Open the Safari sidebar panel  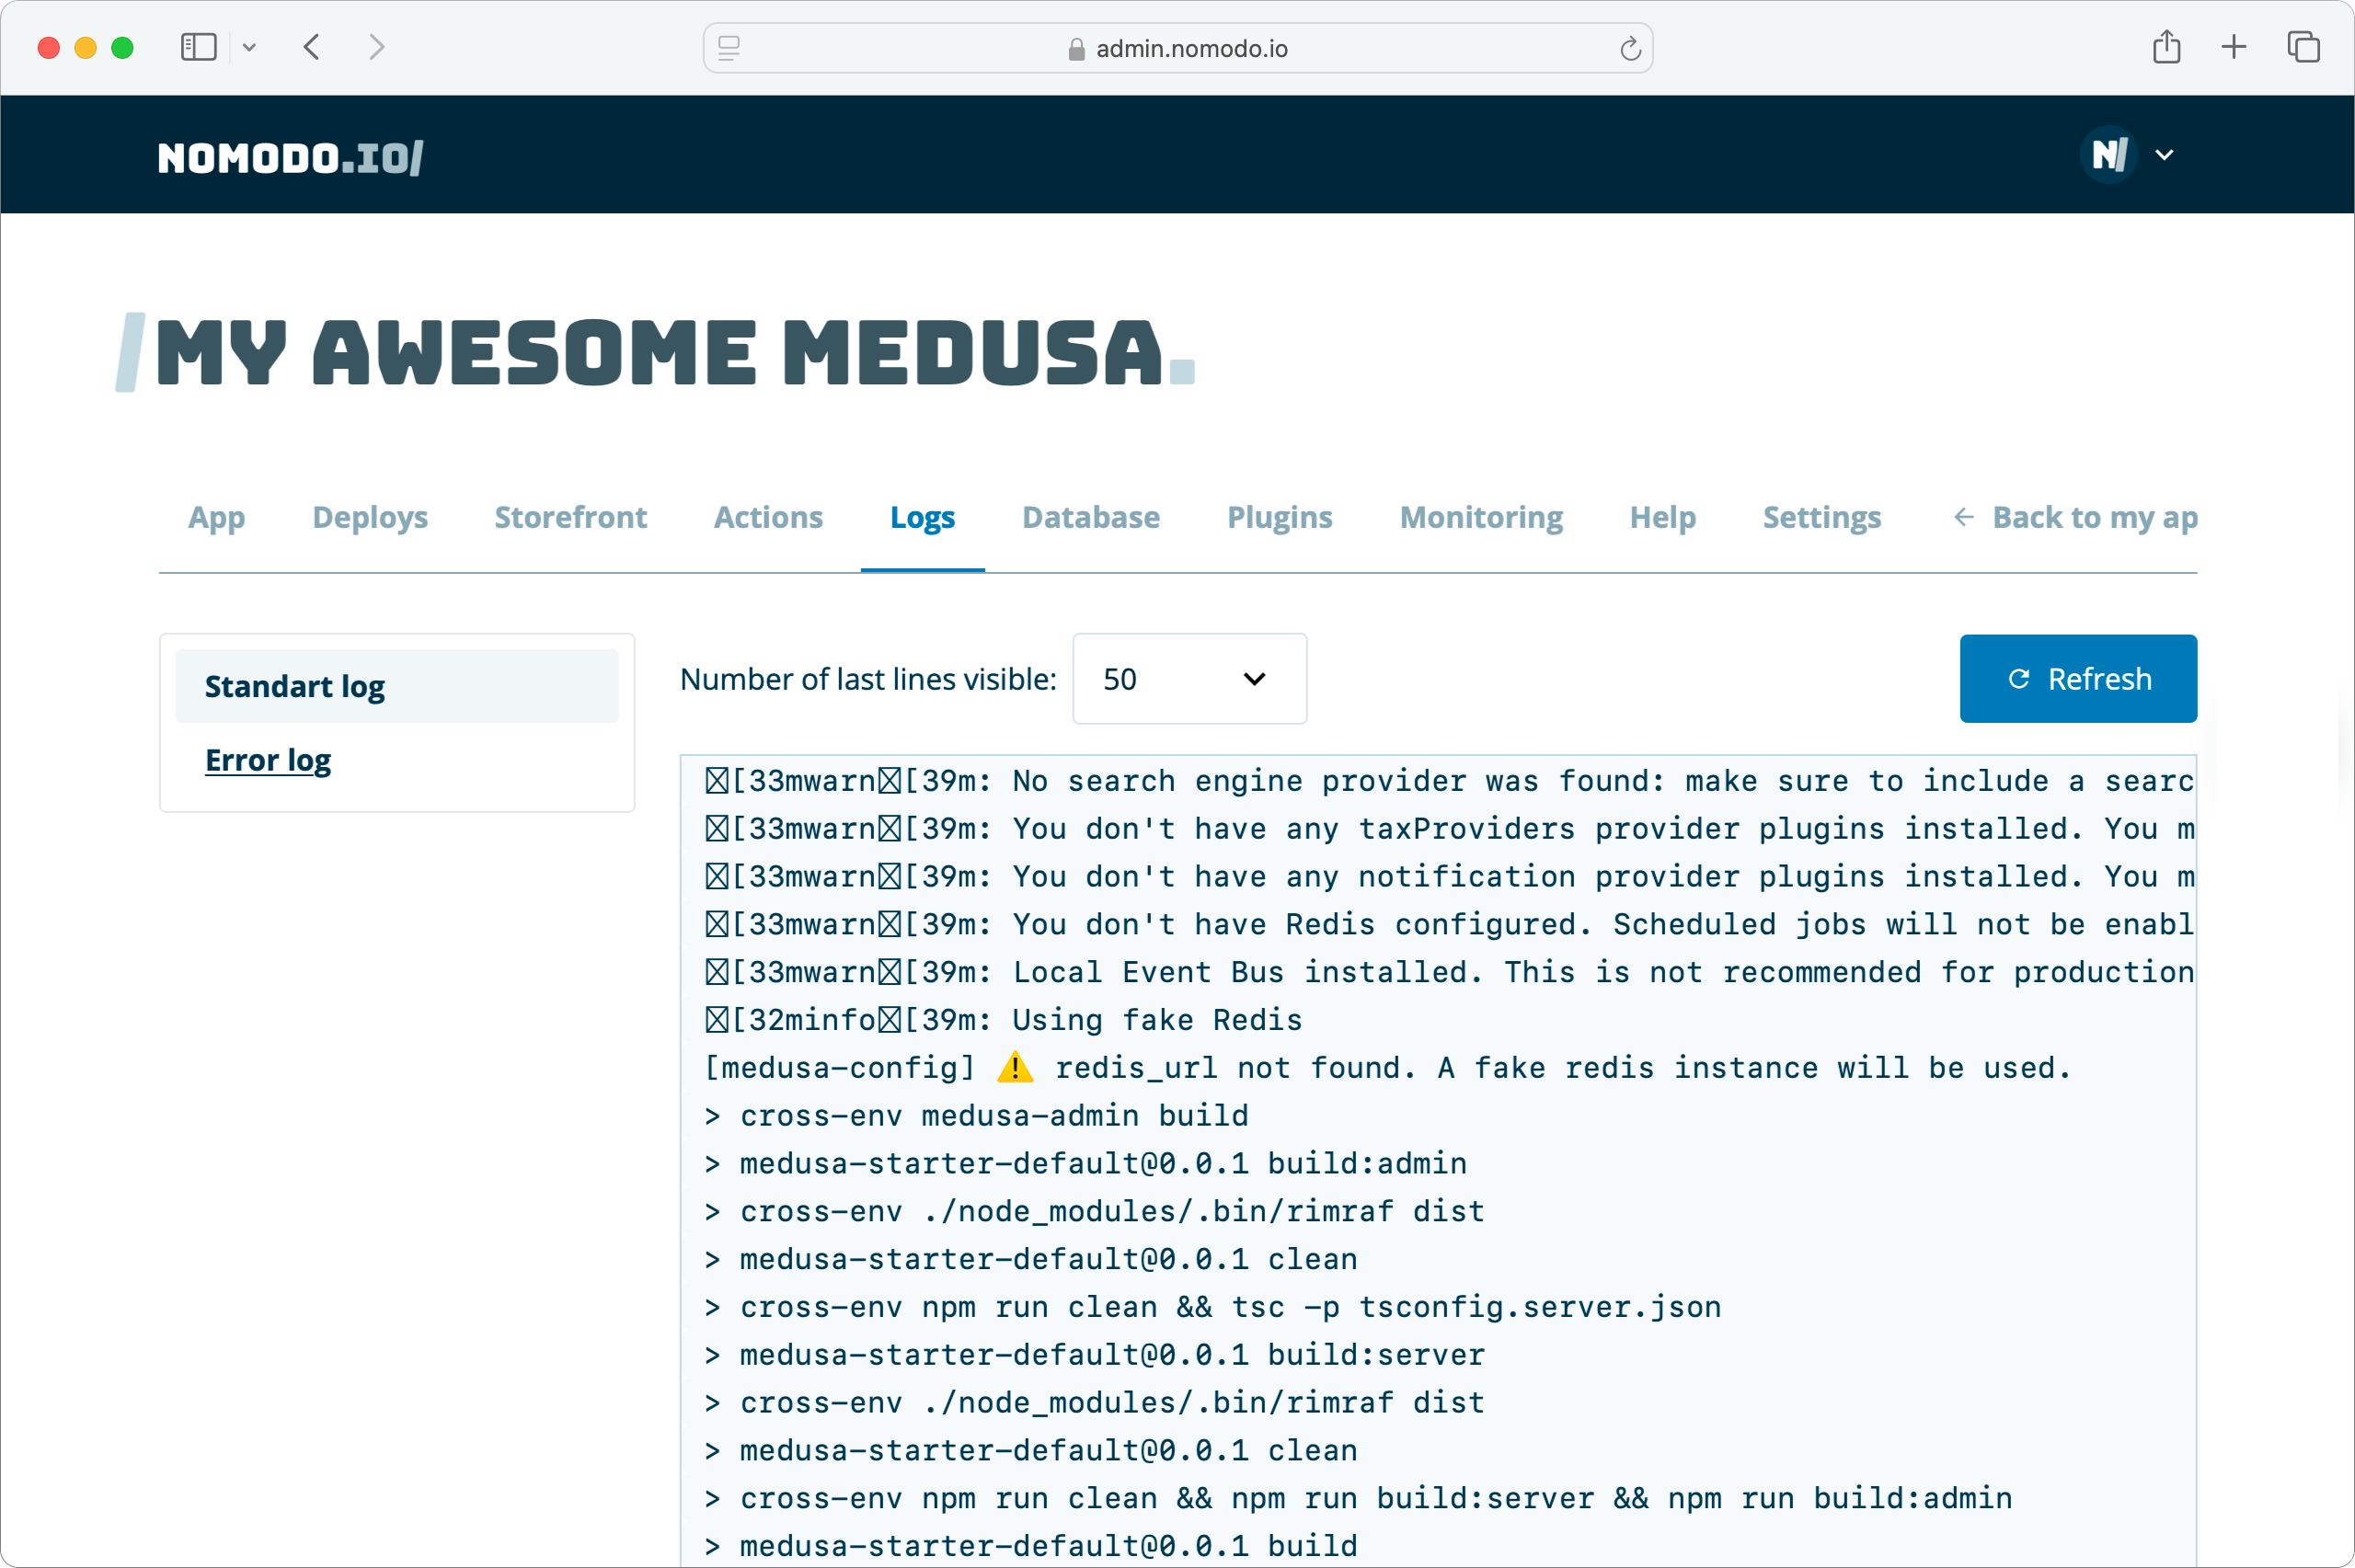point(198,47)
